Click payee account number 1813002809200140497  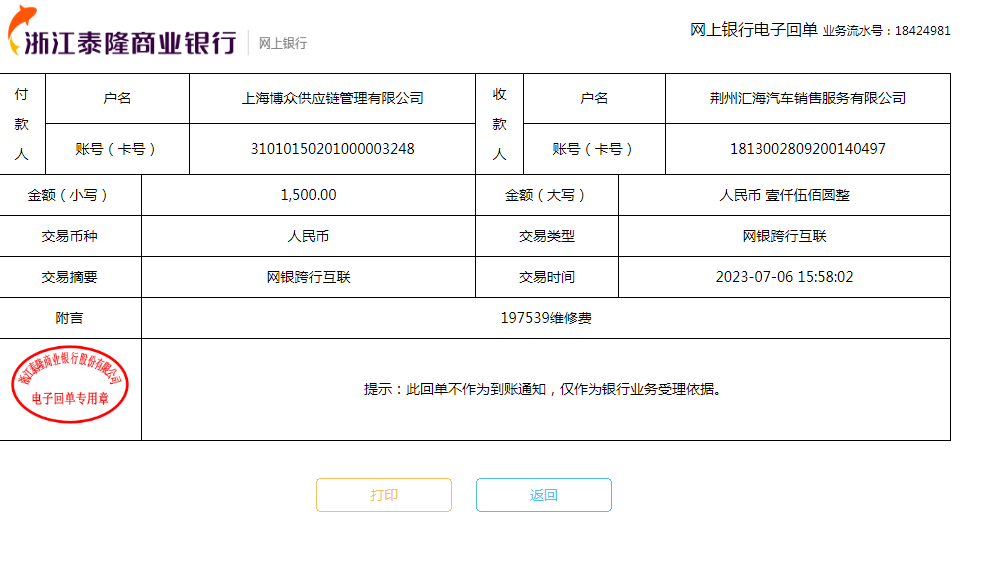coord(807,149)
